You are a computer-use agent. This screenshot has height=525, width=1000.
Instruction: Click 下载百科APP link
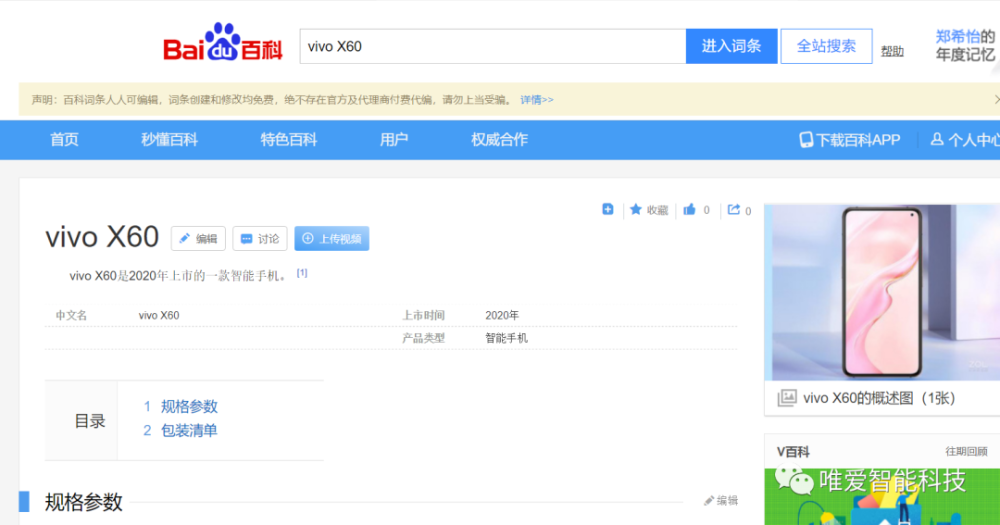pos(849,140)
